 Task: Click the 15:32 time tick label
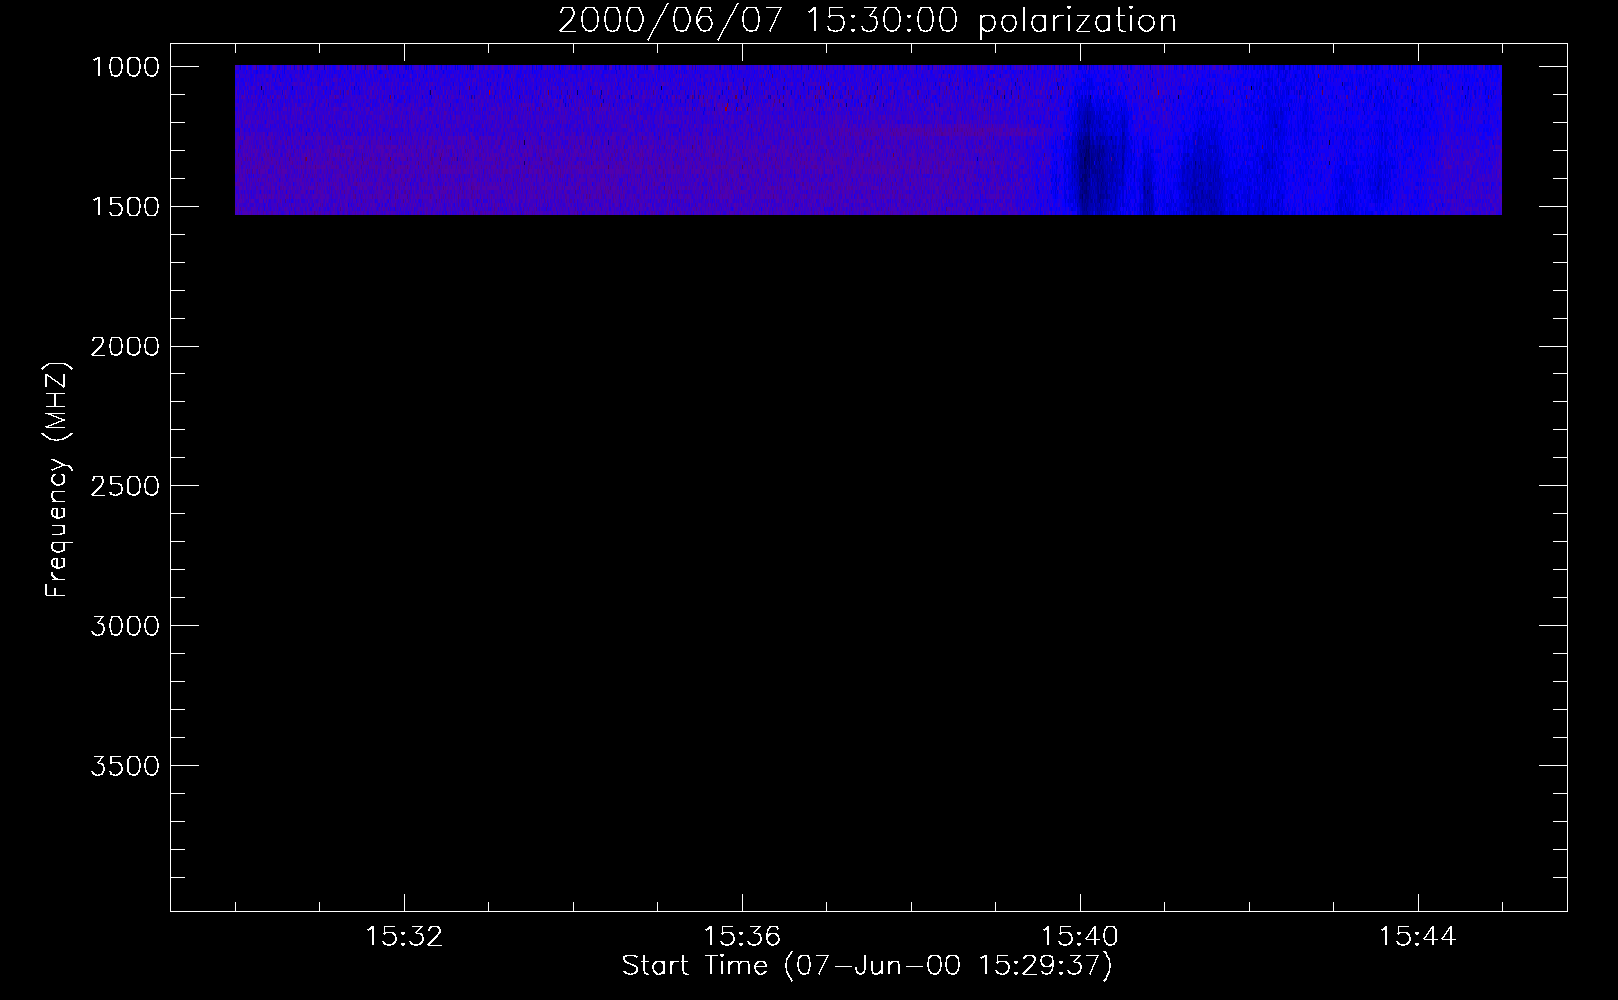point(404,937)
